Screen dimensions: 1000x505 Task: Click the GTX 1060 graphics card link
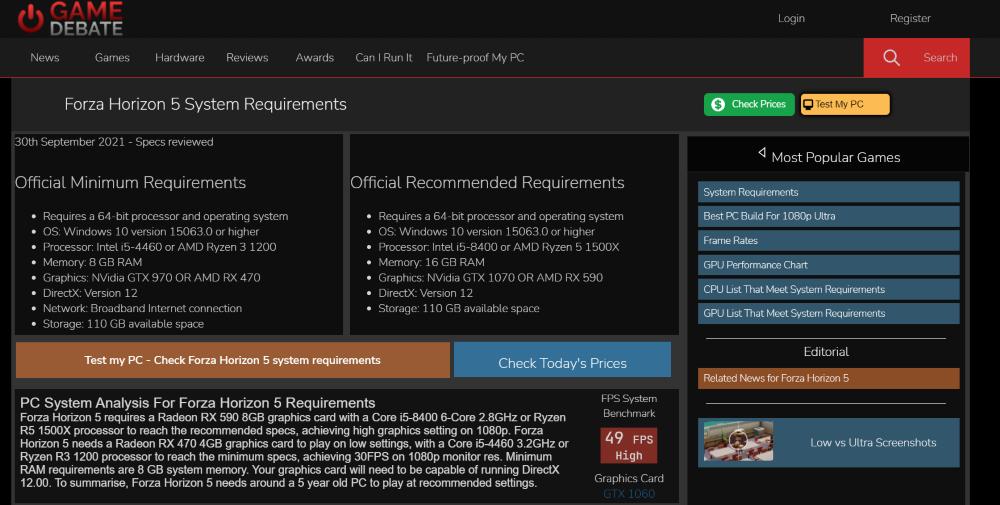click(x=629, y=494)
